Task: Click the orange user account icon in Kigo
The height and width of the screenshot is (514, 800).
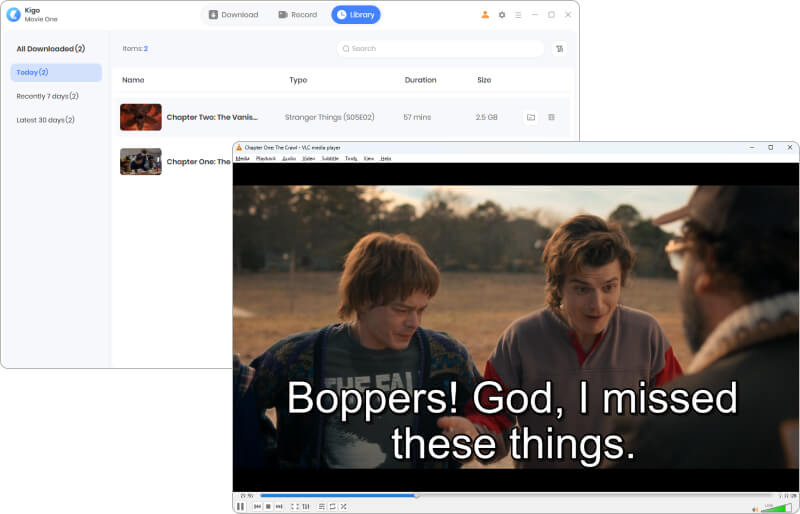Action: pos(485,15)
